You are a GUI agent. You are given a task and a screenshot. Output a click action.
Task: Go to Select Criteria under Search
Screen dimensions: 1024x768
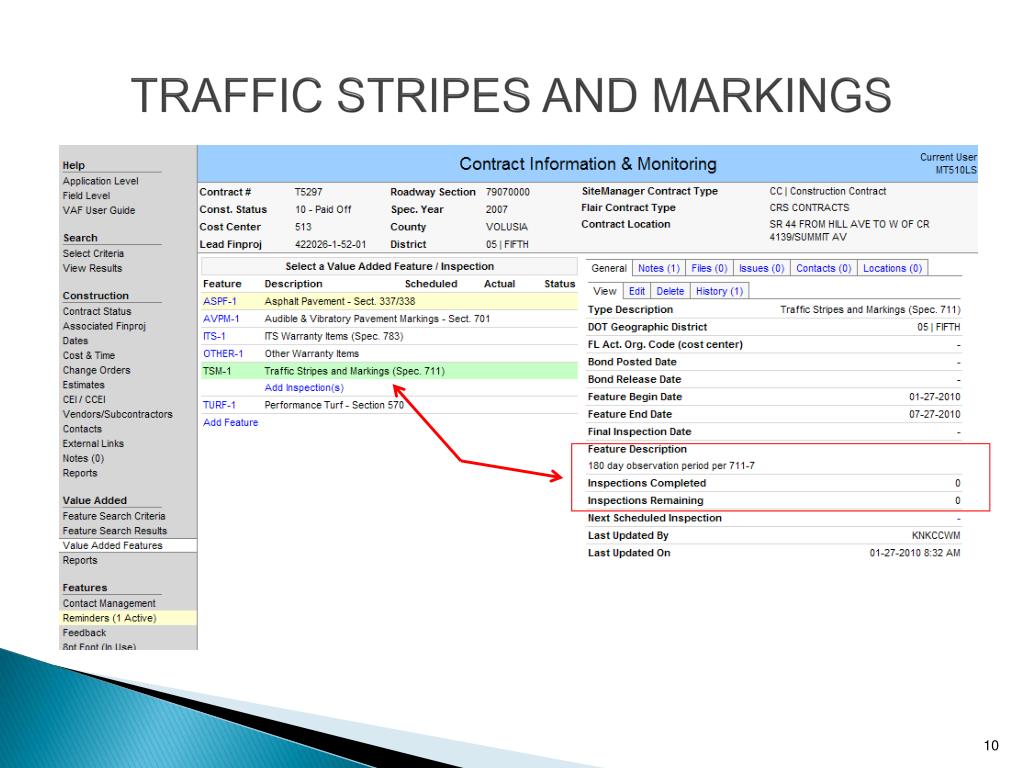[x=93, y=253]
